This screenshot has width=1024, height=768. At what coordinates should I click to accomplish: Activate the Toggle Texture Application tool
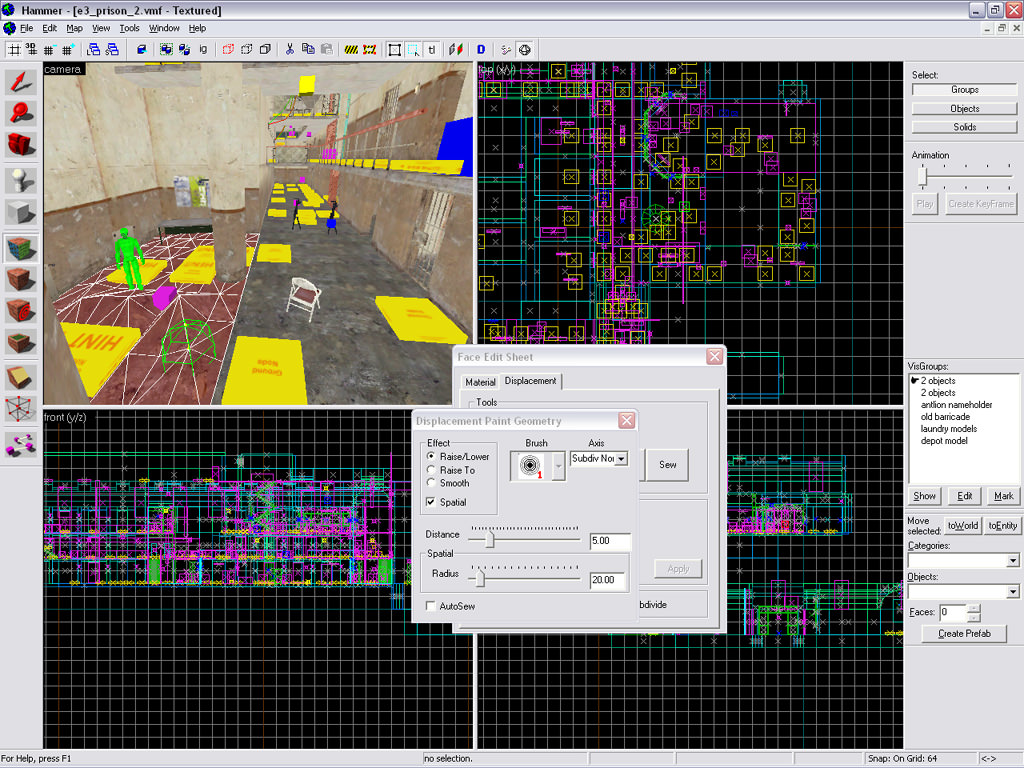[x=21, y=246]
